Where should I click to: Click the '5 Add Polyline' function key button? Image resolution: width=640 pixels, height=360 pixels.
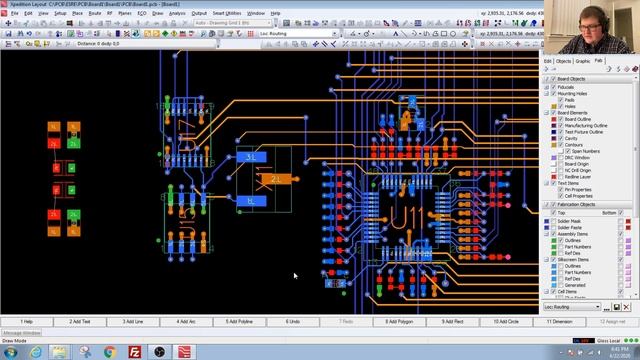(239, 322)
